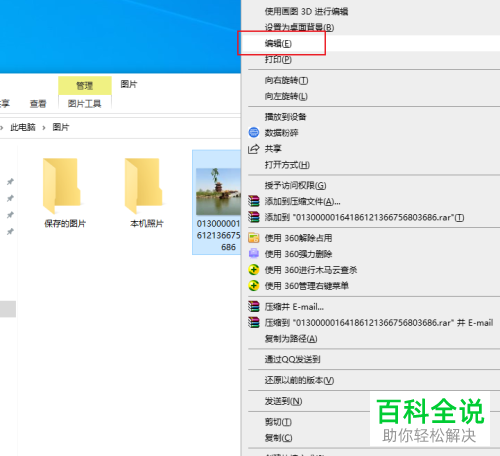
Task: Switch to 管理 ribbon tab
Action: (85, 86)
